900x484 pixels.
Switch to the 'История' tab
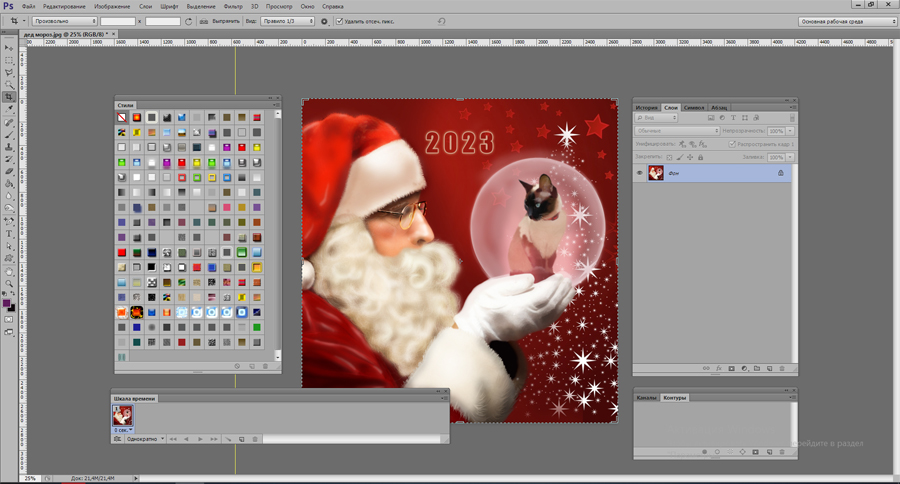[647, 107]
